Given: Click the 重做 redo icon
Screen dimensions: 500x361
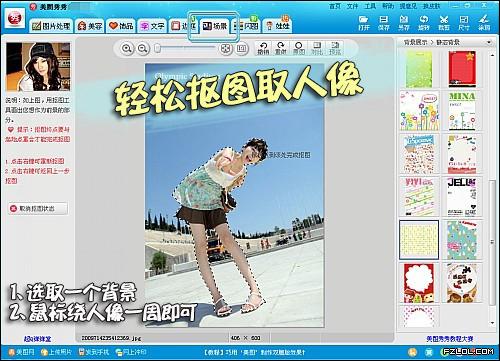Looking at the screenshot, I should tap(281, 48).
